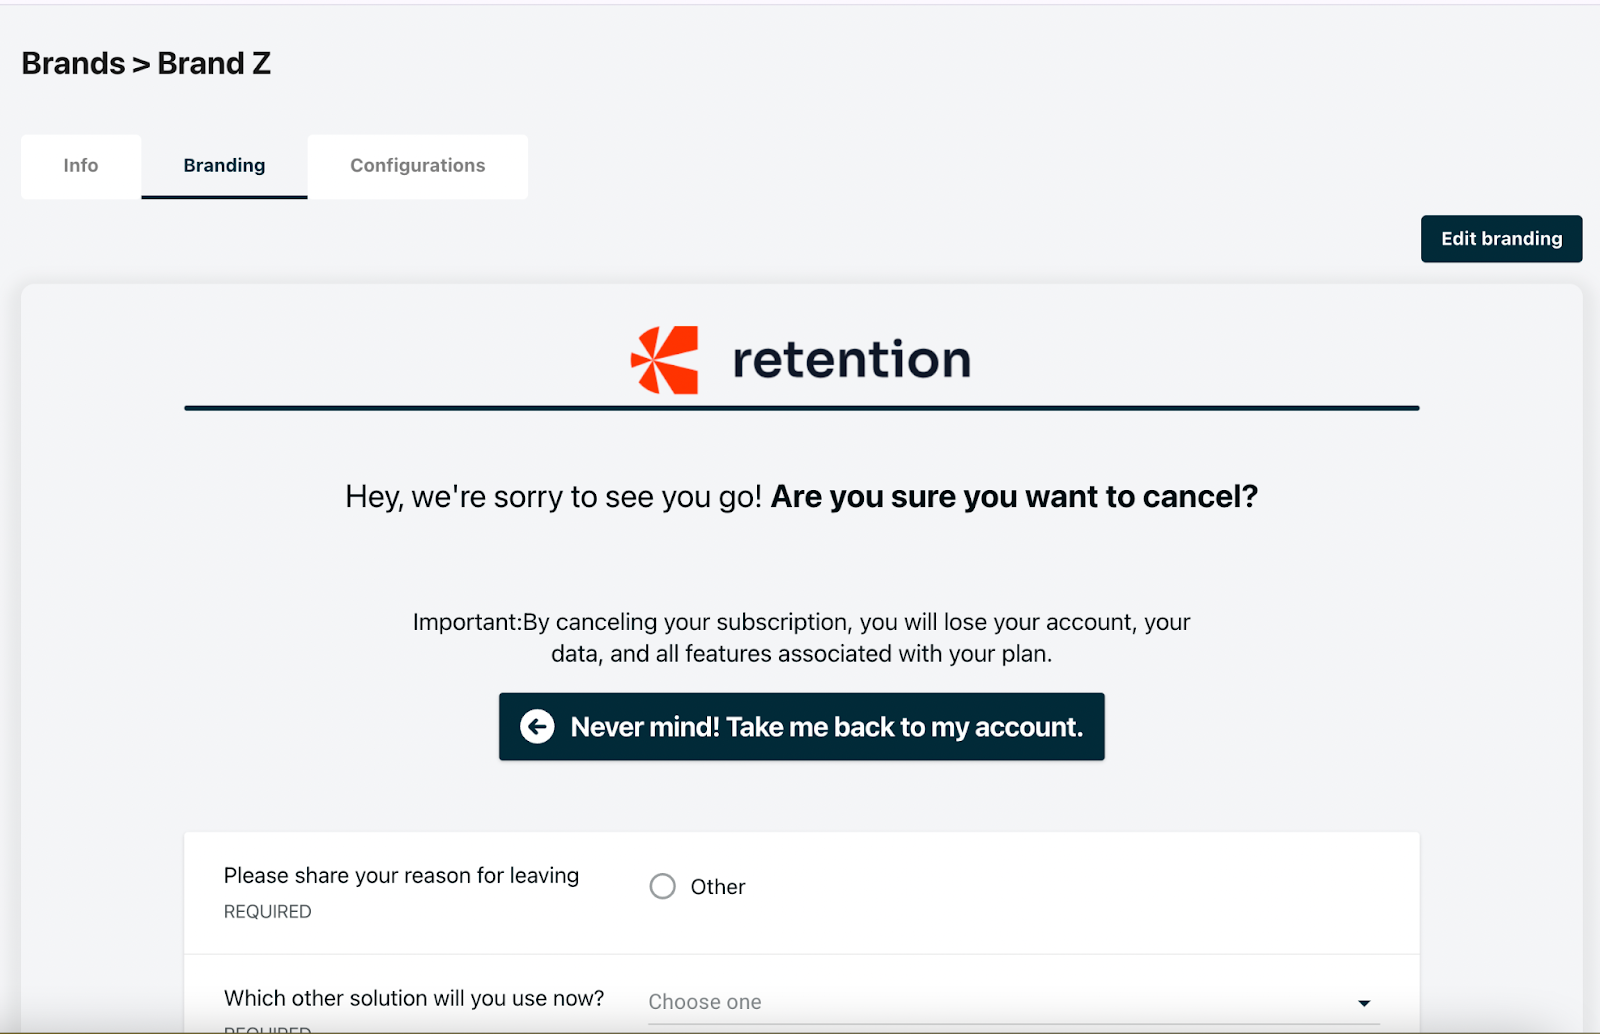Click the back arrow circle icon
Image resolution: width=1600 pixels, height=1034 pixels.
537,727
